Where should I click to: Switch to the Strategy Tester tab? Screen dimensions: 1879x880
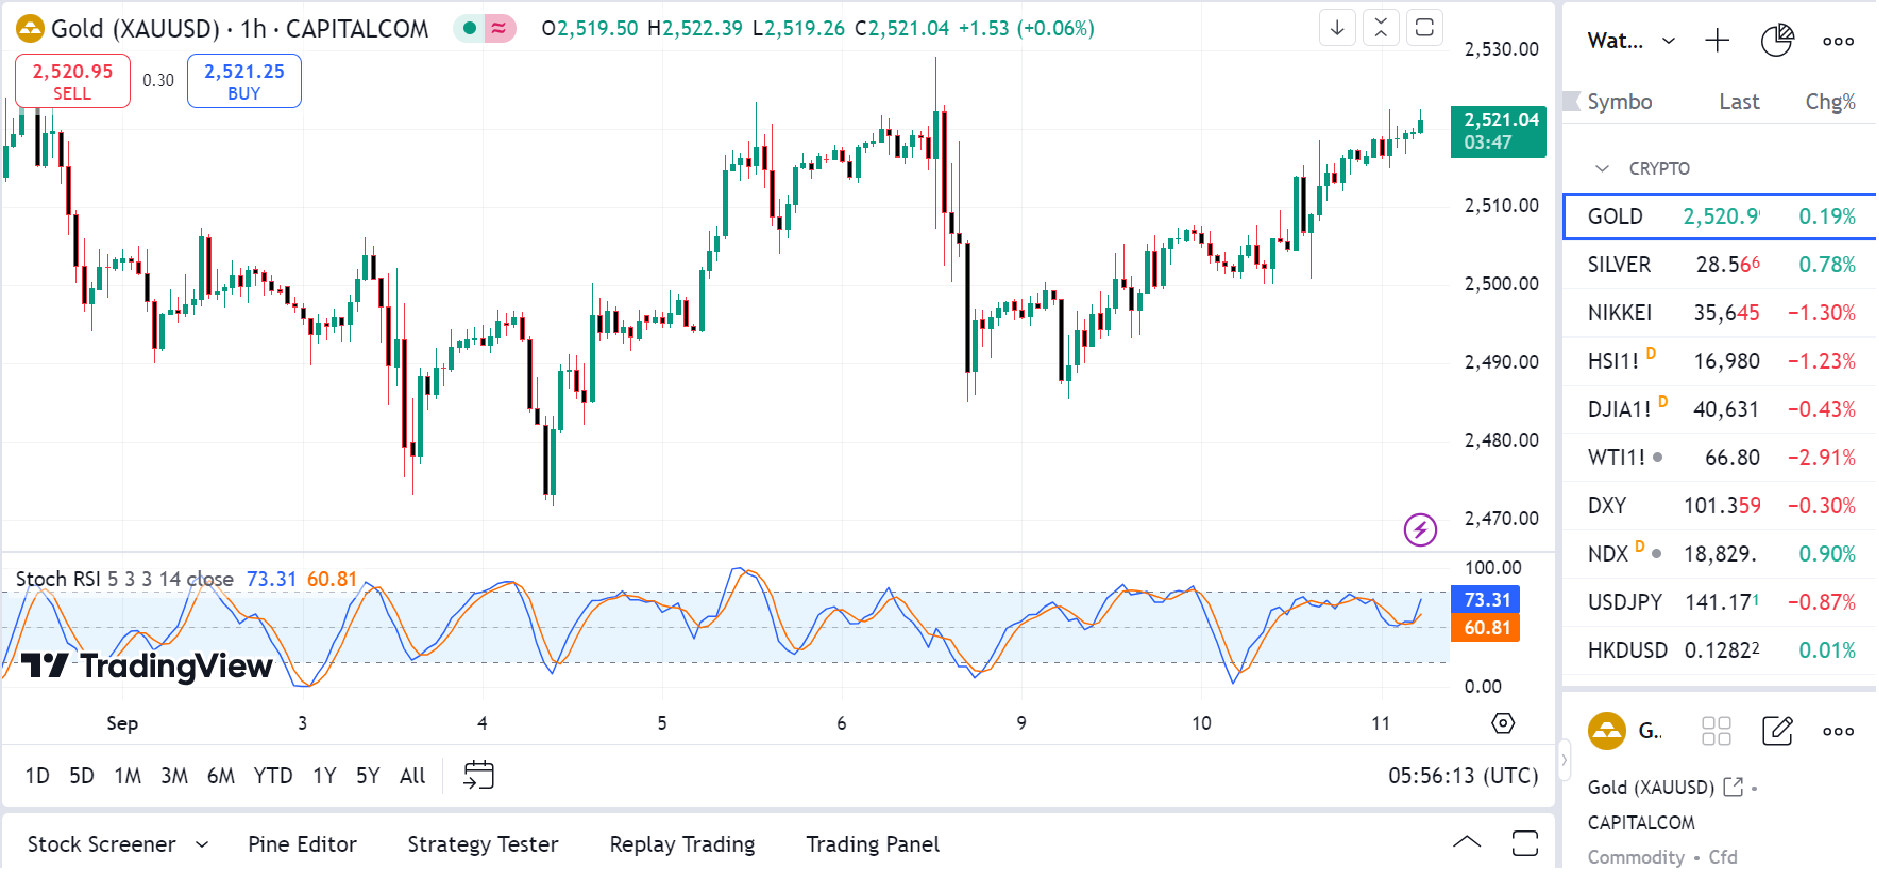click(x=482, y=845)
